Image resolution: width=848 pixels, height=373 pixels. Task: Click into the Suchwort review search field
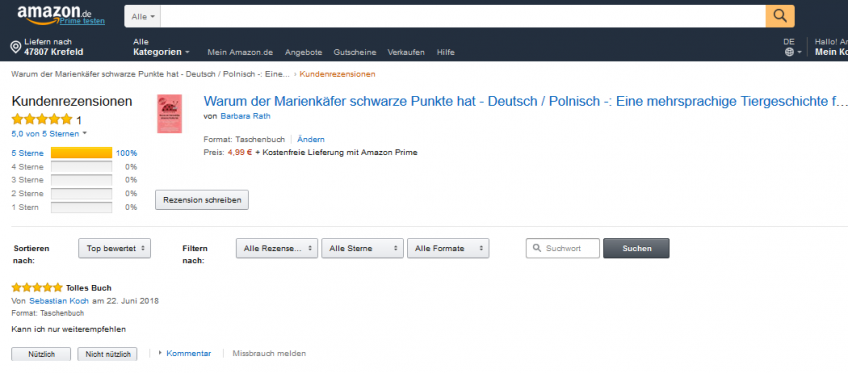563,248
